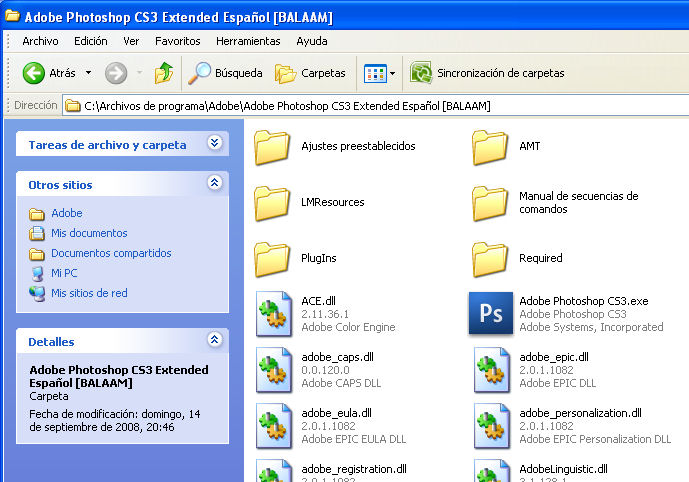Open the Views dropdown arrow

(392, 73)
